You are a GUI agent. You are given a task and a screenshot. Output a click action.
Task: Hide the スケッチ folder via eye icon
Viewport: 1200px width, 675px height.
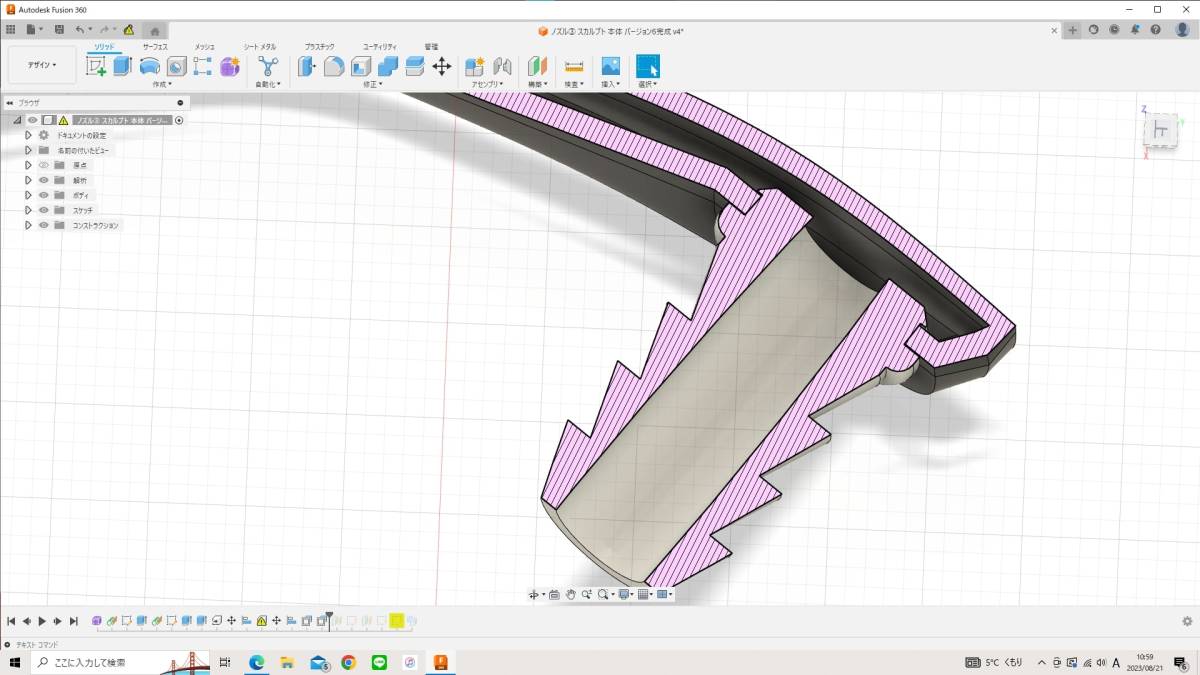pos(44,210)
